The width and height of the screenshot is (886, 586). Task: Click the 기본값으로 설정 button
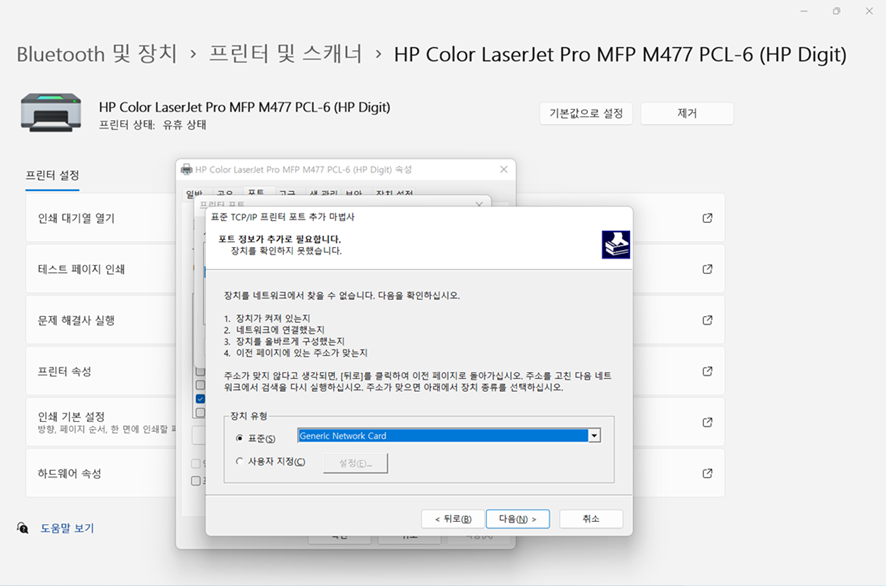586,114
